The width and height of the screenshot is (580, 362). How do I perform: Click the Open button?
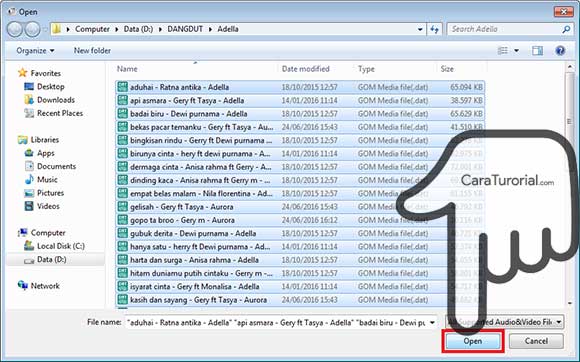(473, 341)
